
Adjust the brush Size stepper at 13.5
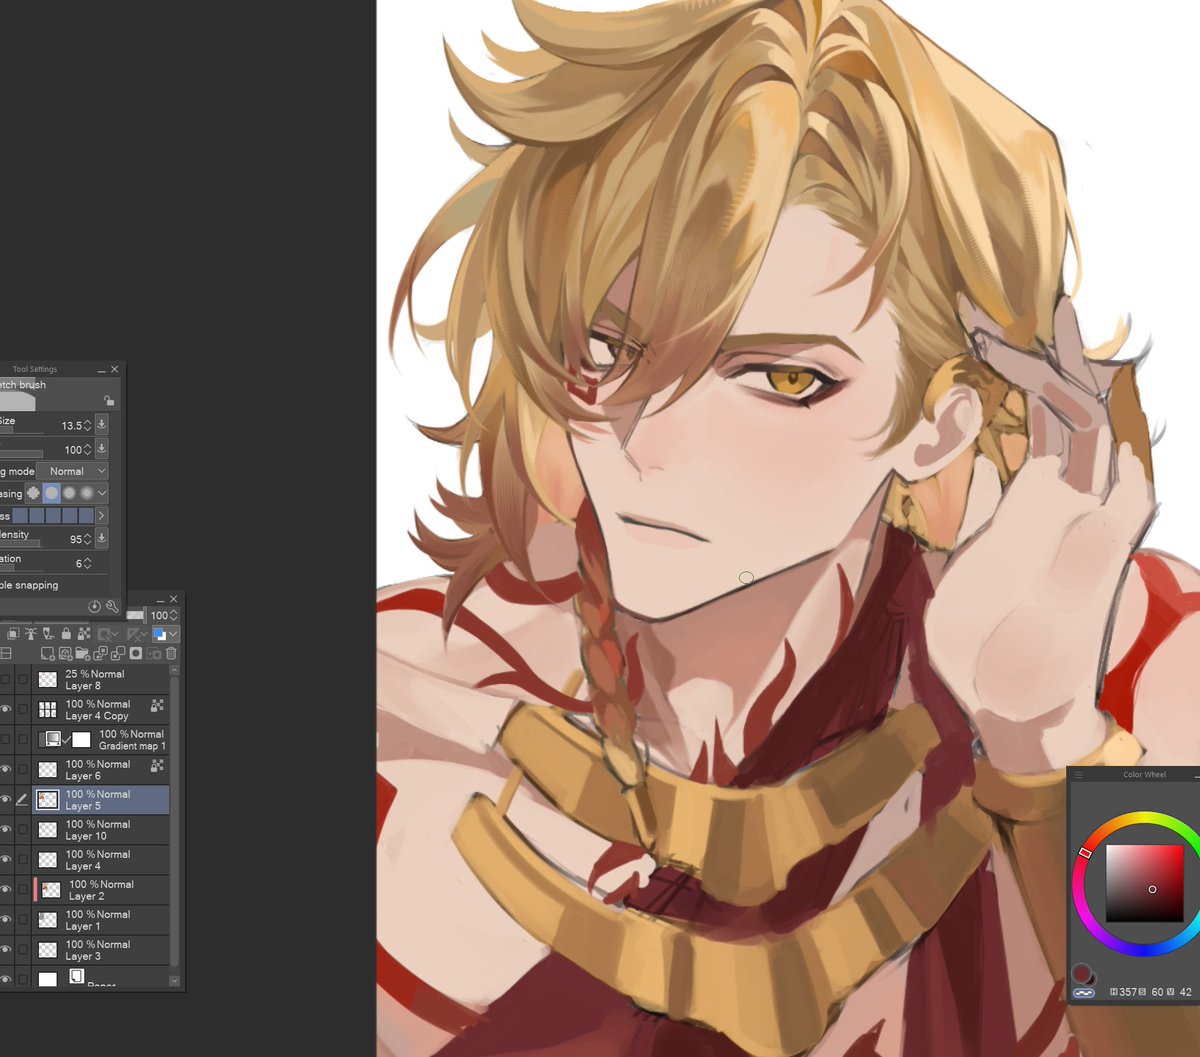(x=88, y=425)
